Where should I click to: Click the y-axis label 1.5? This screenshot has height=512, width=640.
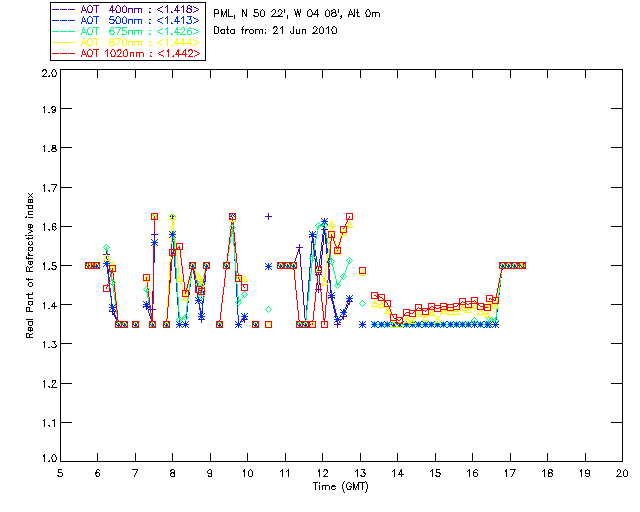pos(49,266)
